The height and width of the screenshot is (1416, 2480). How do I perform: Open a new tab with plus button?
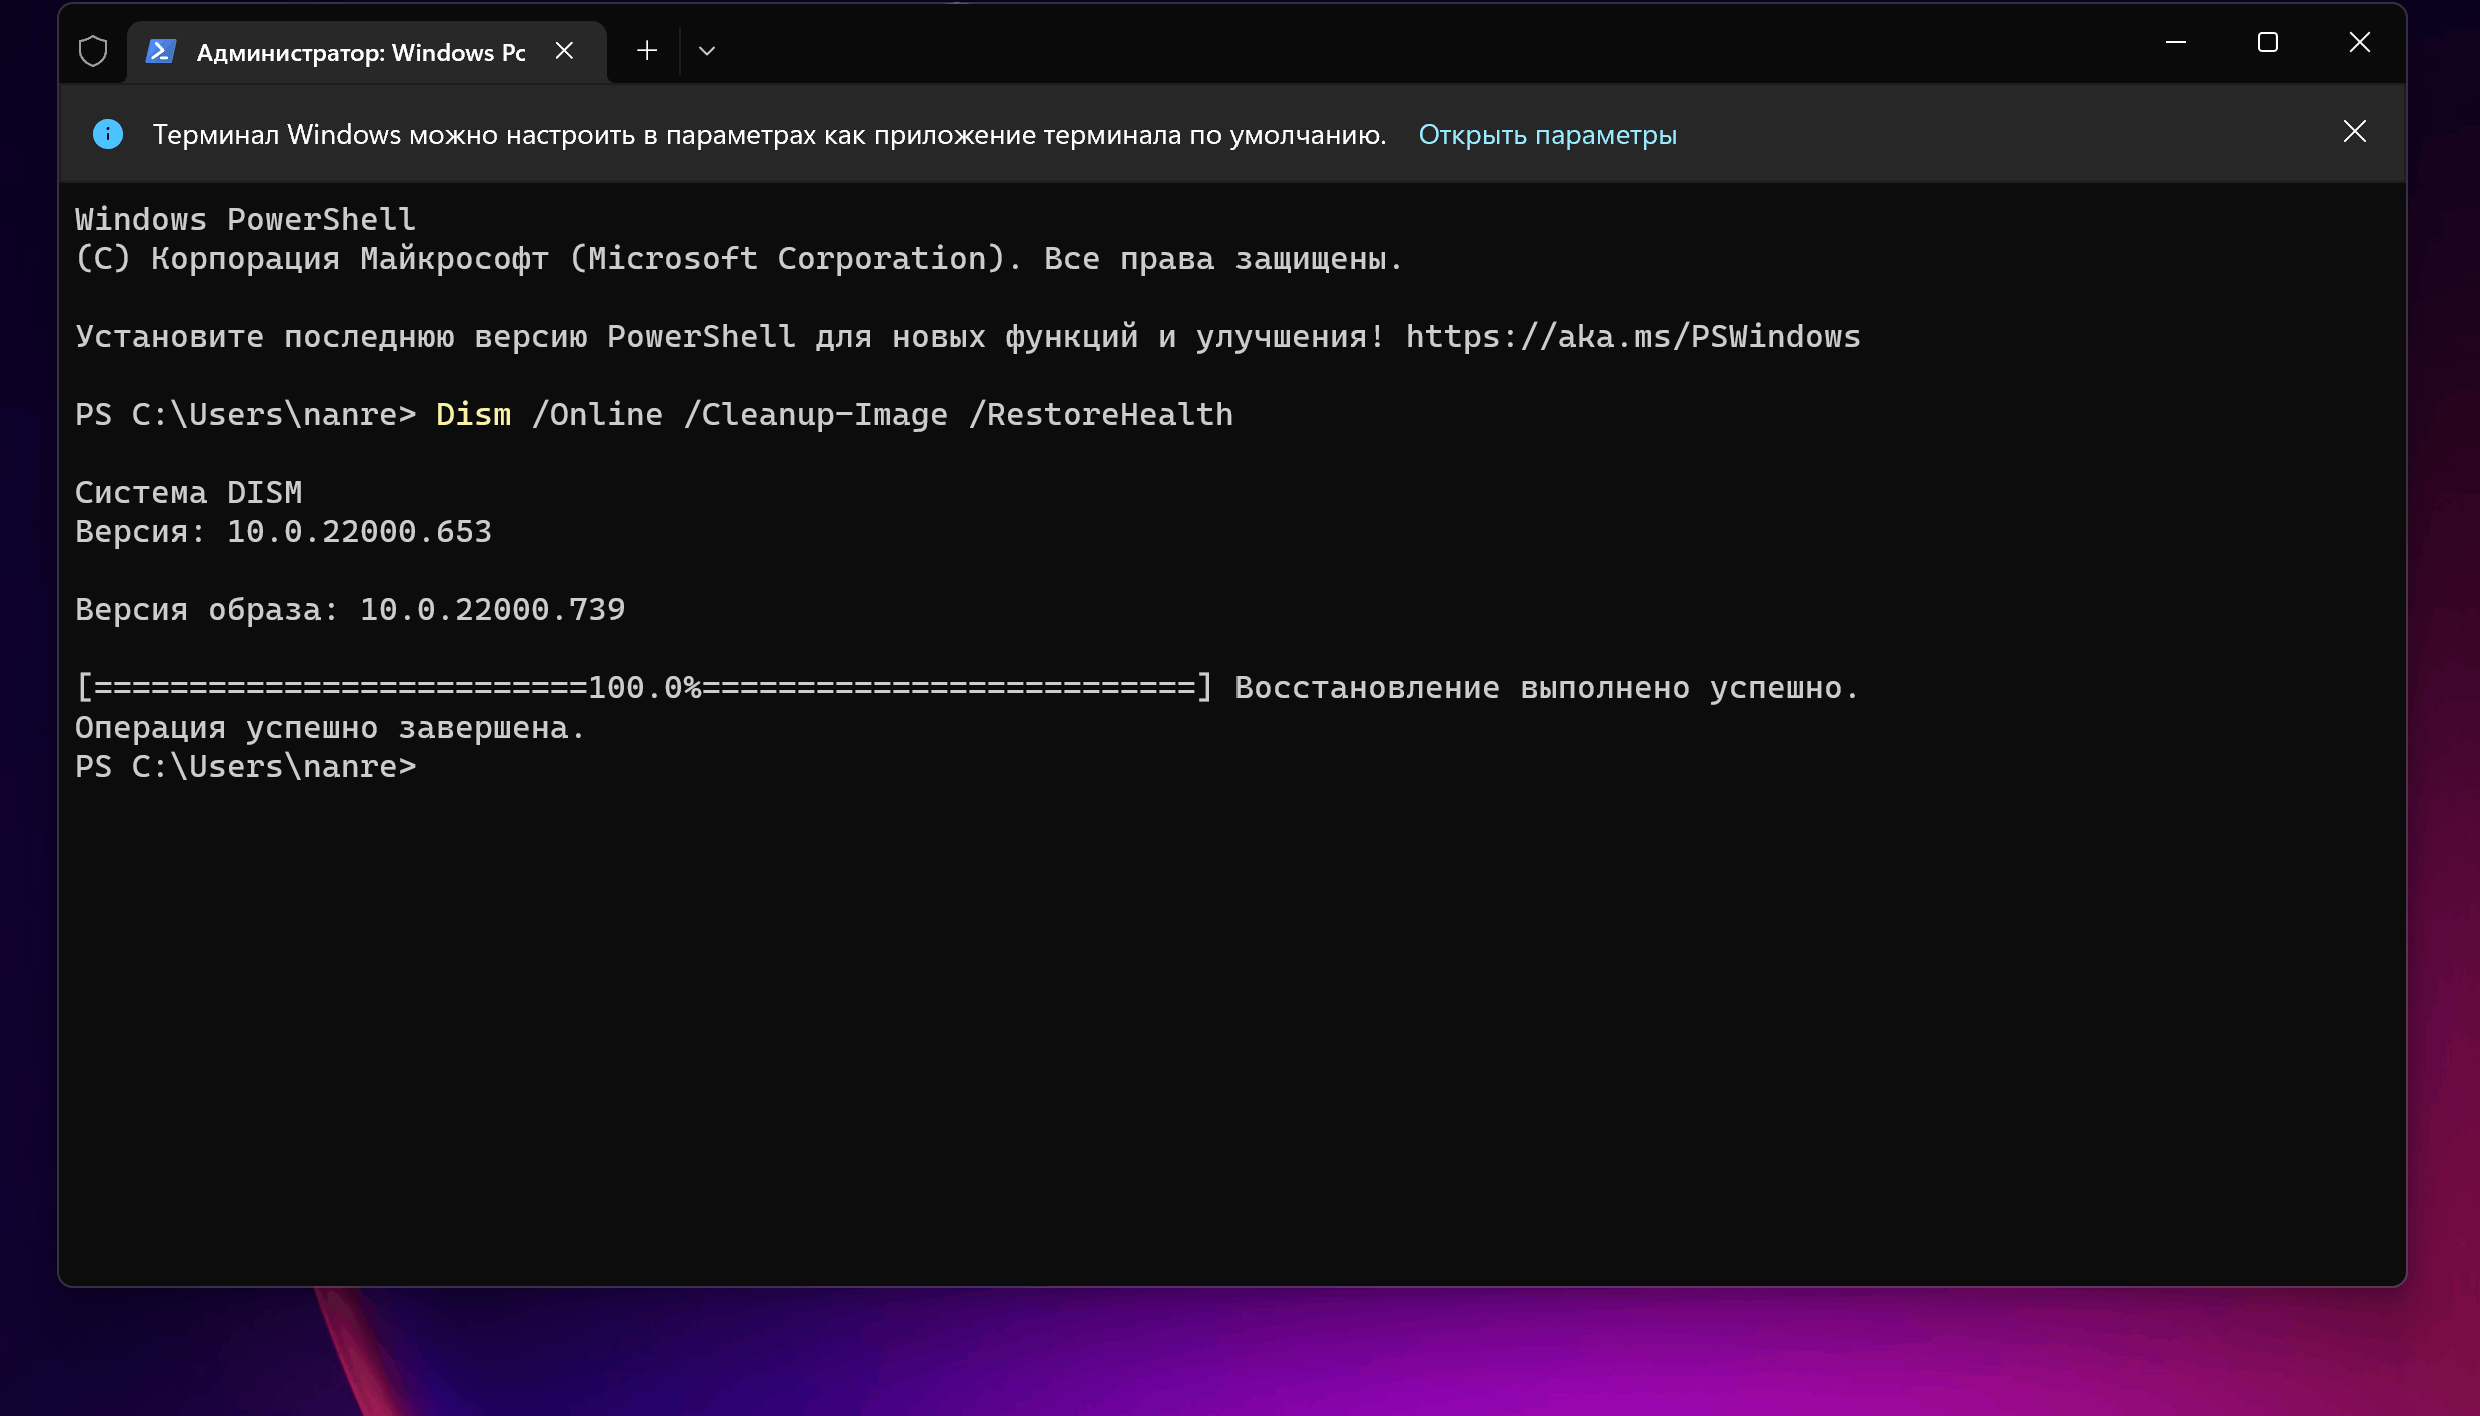647,51
